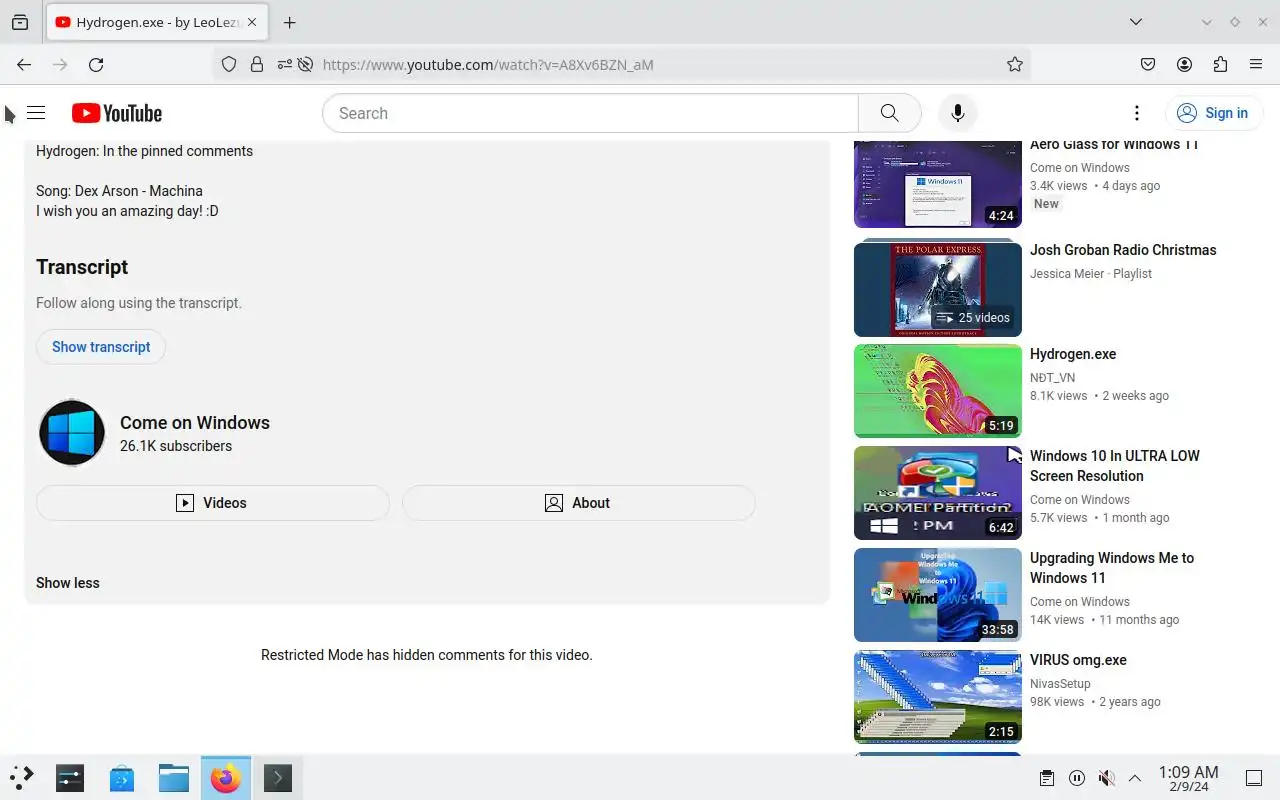Image resolution: width=1280 pixels, height=800 pixels.
Task: Bookmark this page with the star
Action: pos(1015,64)
